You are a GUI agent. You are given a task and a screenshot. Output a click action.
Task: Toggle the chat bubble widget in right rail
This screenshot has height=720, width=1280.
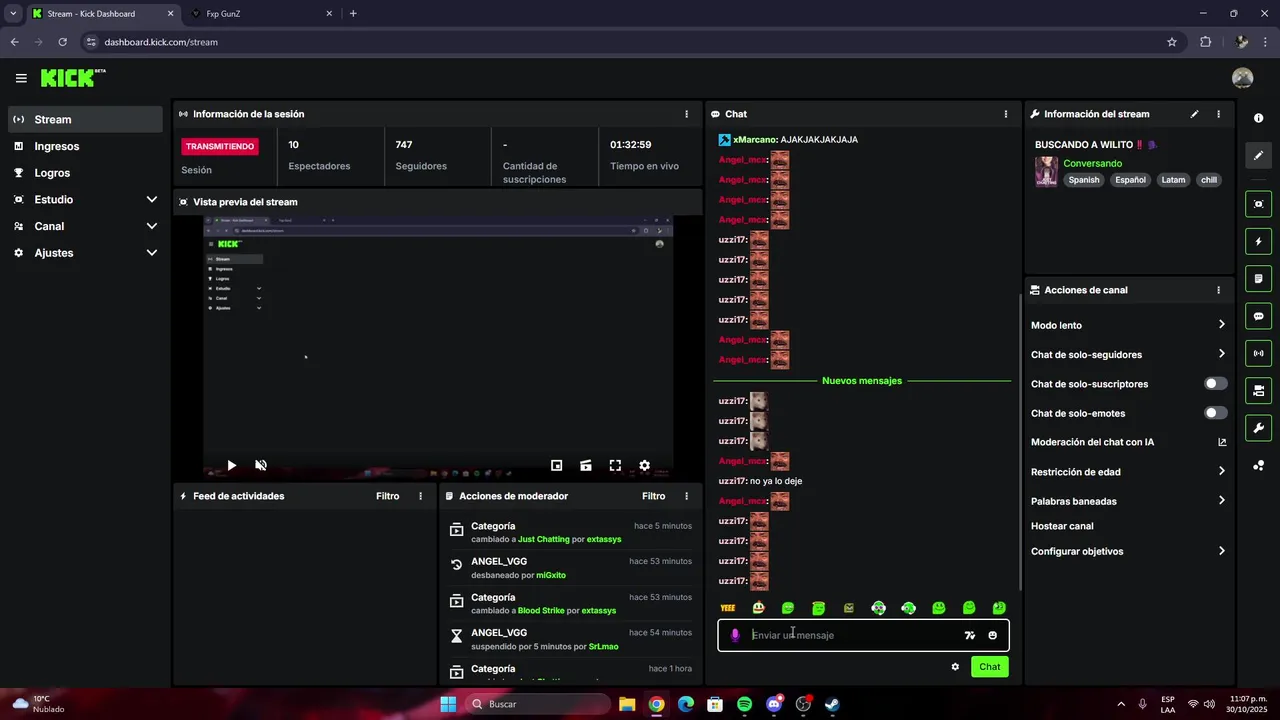click(x=1258, y=316)
